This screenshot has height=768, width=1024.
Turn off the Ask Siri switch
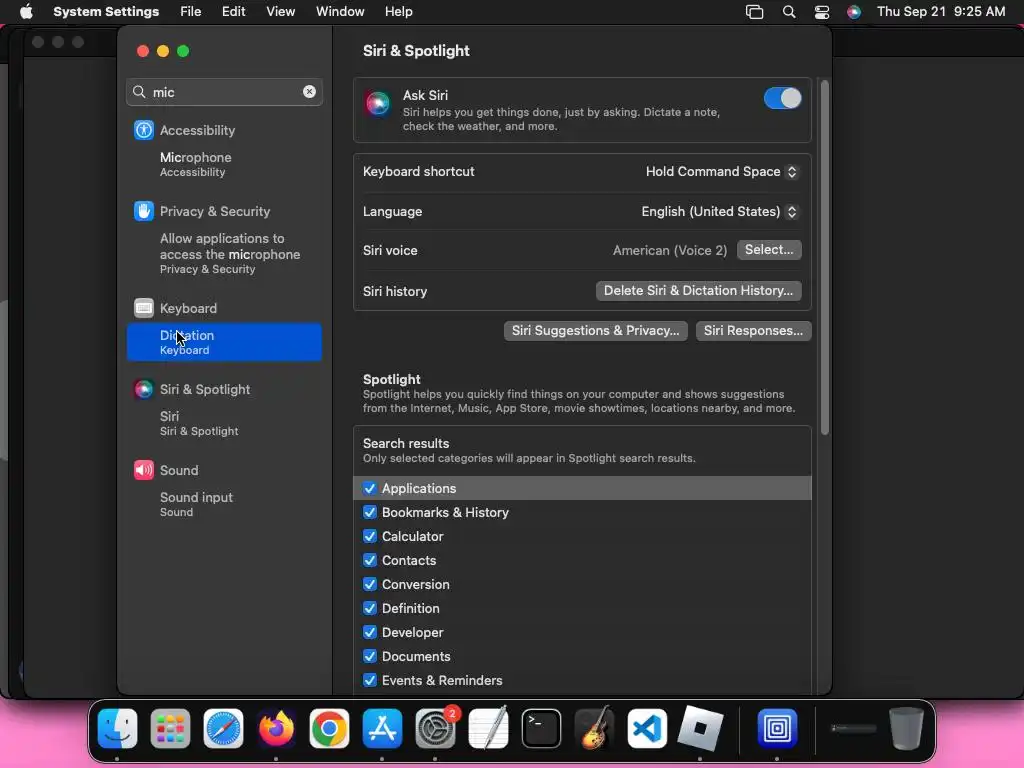click(782, 99)
